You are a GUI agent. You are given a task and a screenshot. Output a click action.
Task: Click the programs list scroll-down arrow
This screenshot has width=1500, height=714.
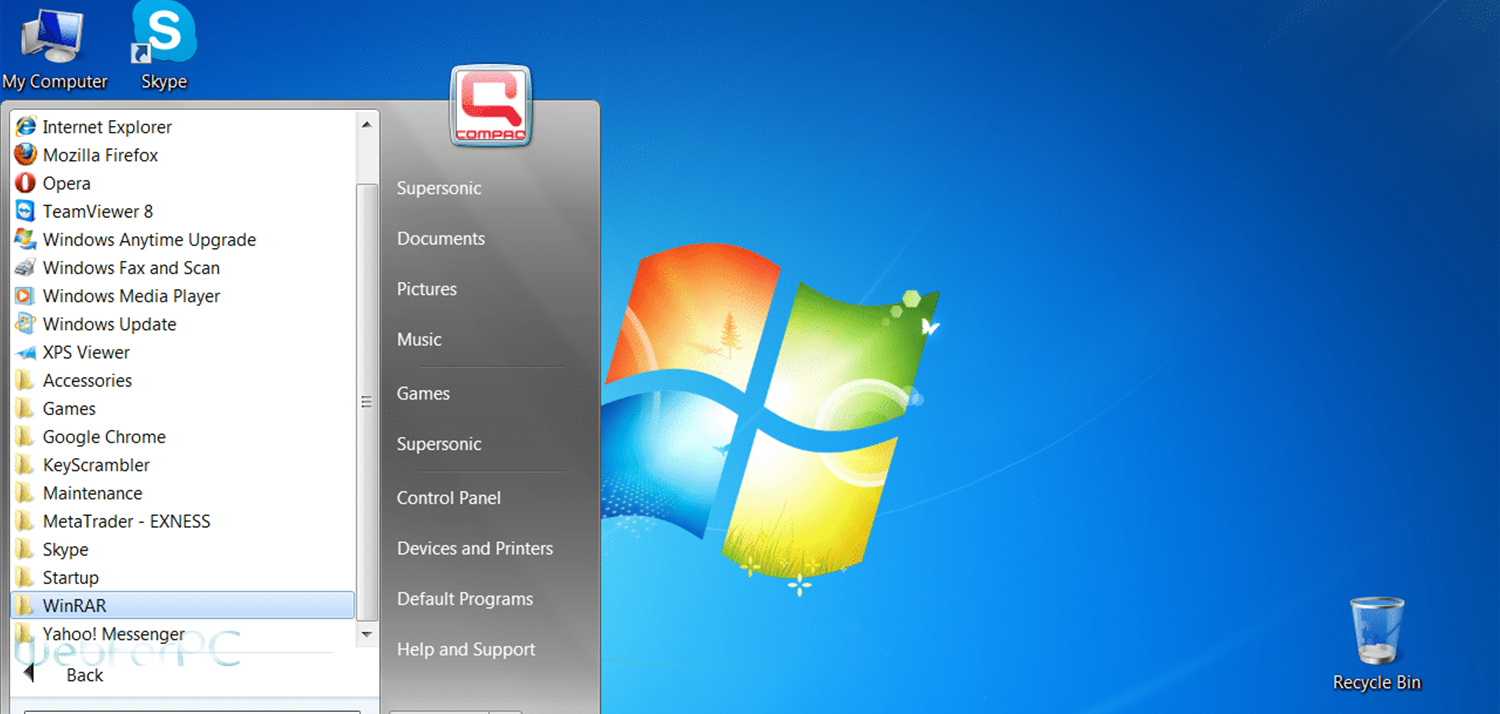(367, 634)
